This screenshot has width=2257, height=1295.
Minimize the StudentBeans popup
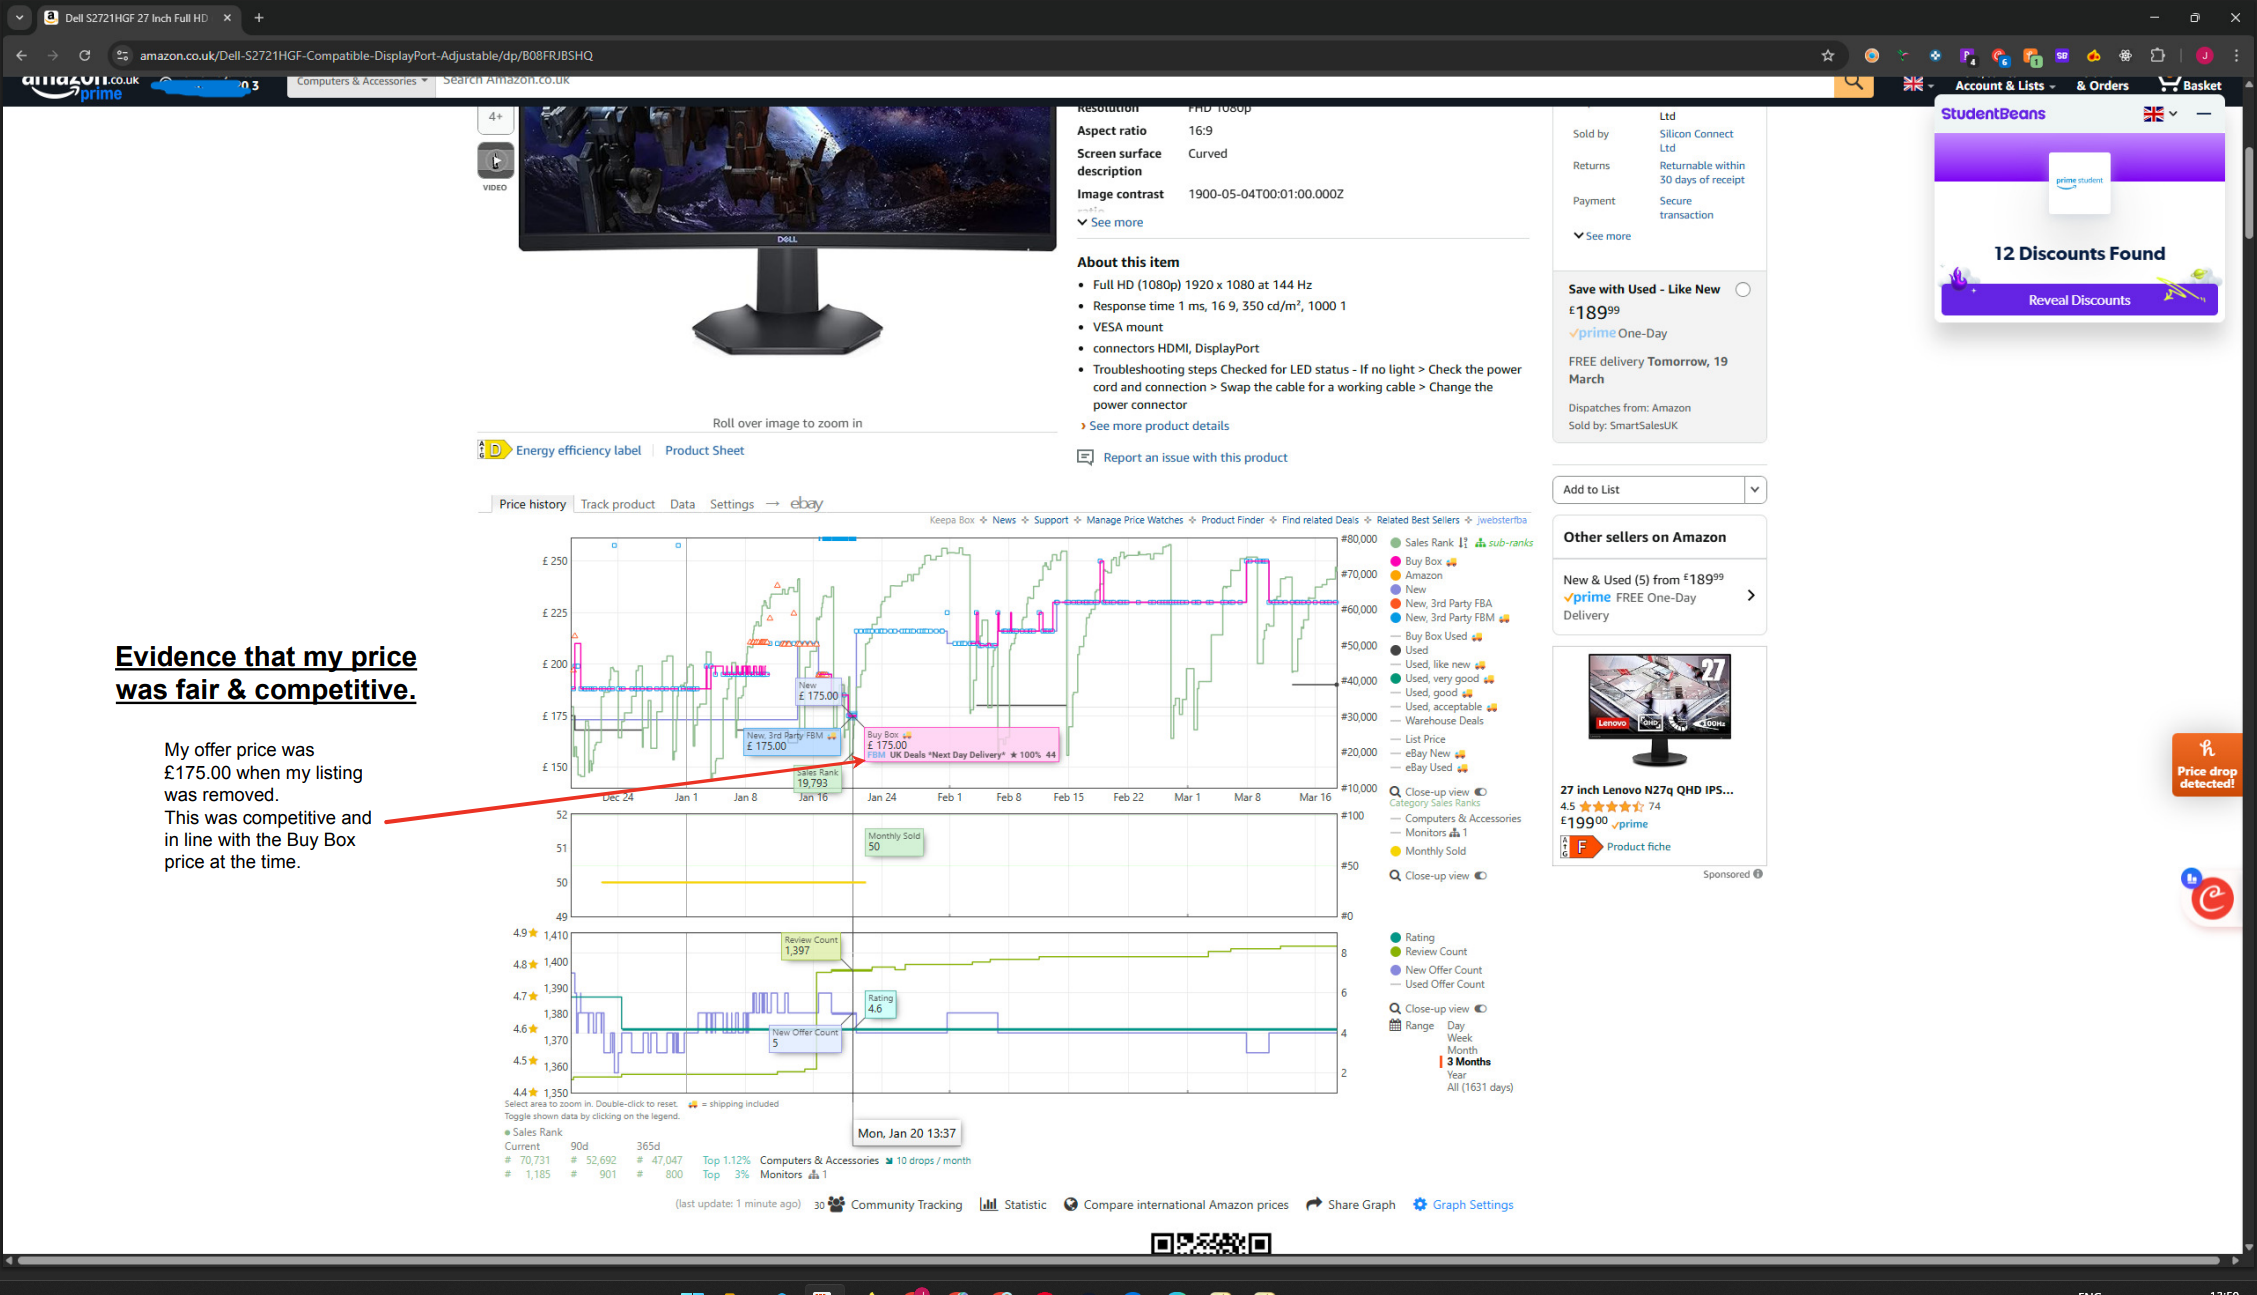2203,114
